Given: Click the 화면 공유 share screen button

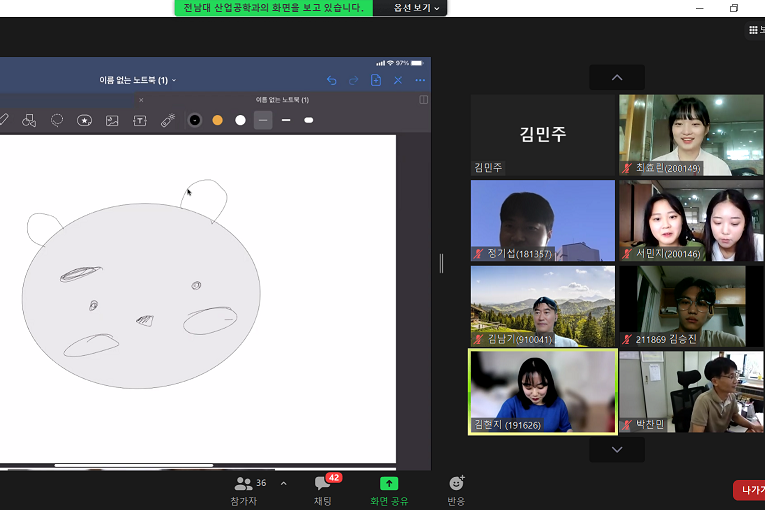Looking at the screenshot, I should (x=389, y=487).
